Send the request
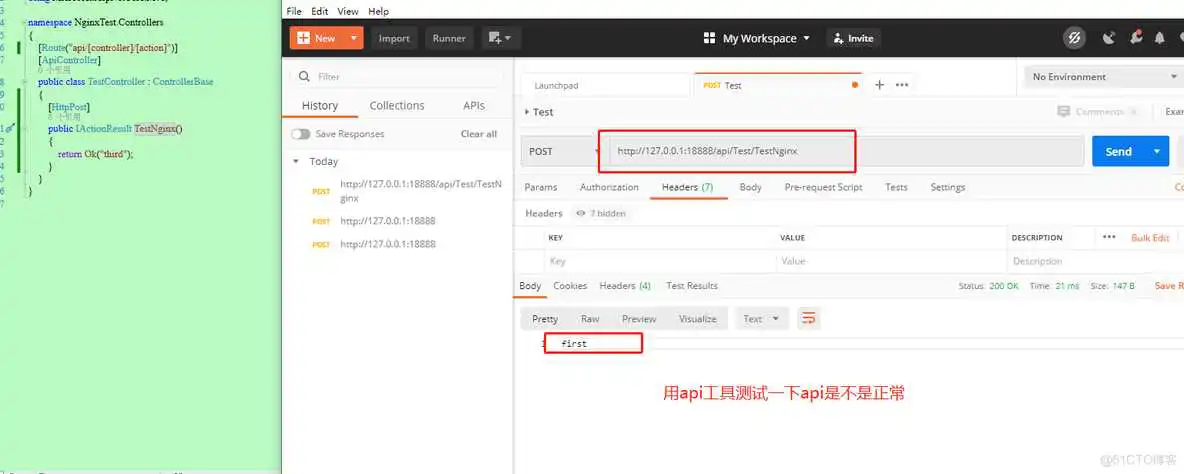This screenshot has height=474, width=1184. (x=1118, y=151)
